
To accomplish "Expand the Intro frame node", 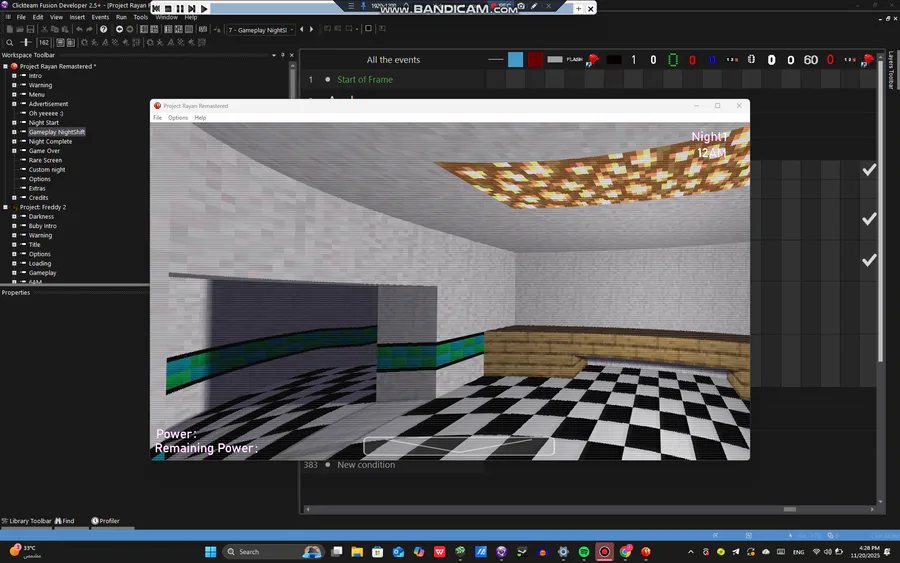I will 14,76.
